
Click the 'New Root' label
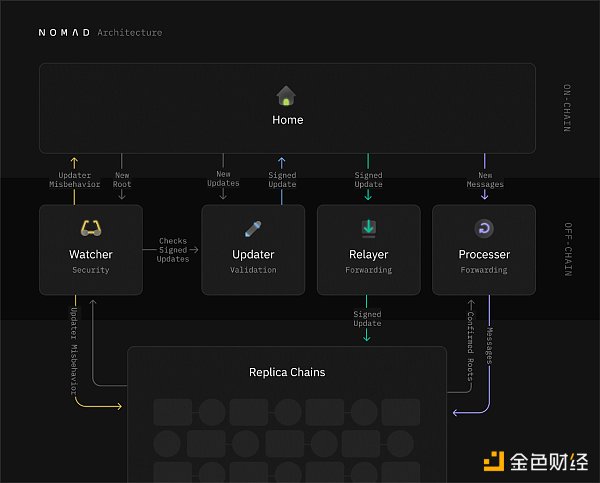[122, 180]
